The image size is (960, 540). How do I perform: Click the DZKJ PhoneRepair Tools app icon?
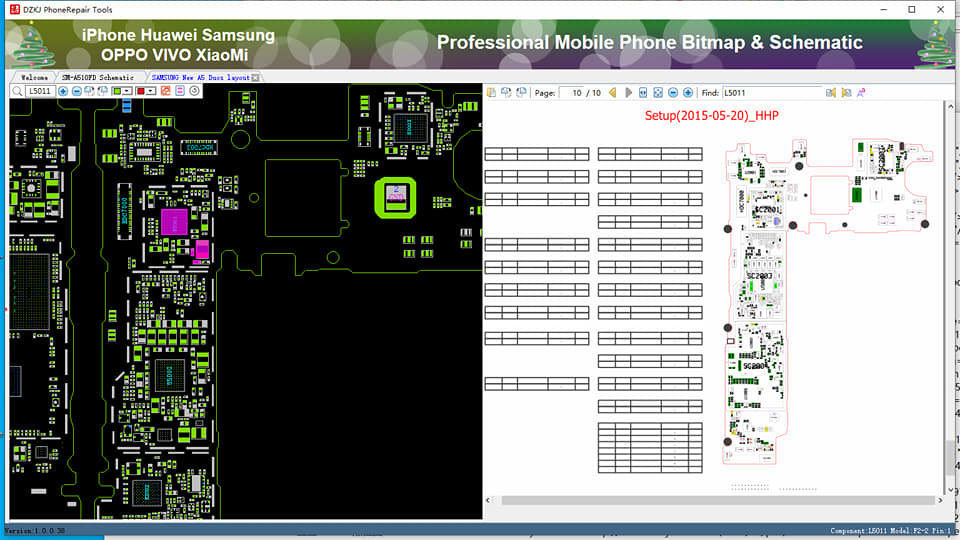coord(15,9)
